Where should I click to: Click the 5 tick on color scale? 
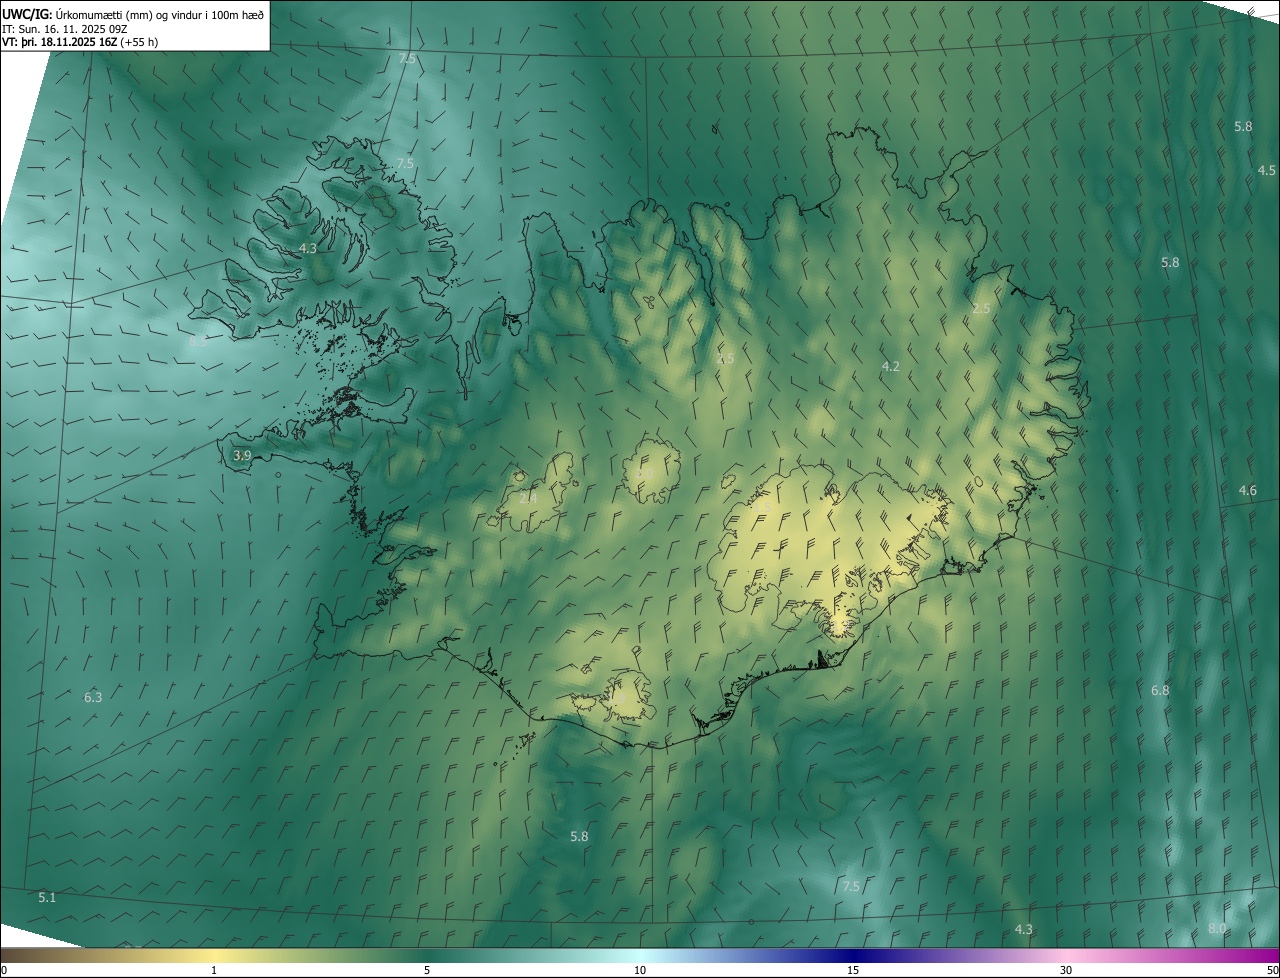point(427,971)
